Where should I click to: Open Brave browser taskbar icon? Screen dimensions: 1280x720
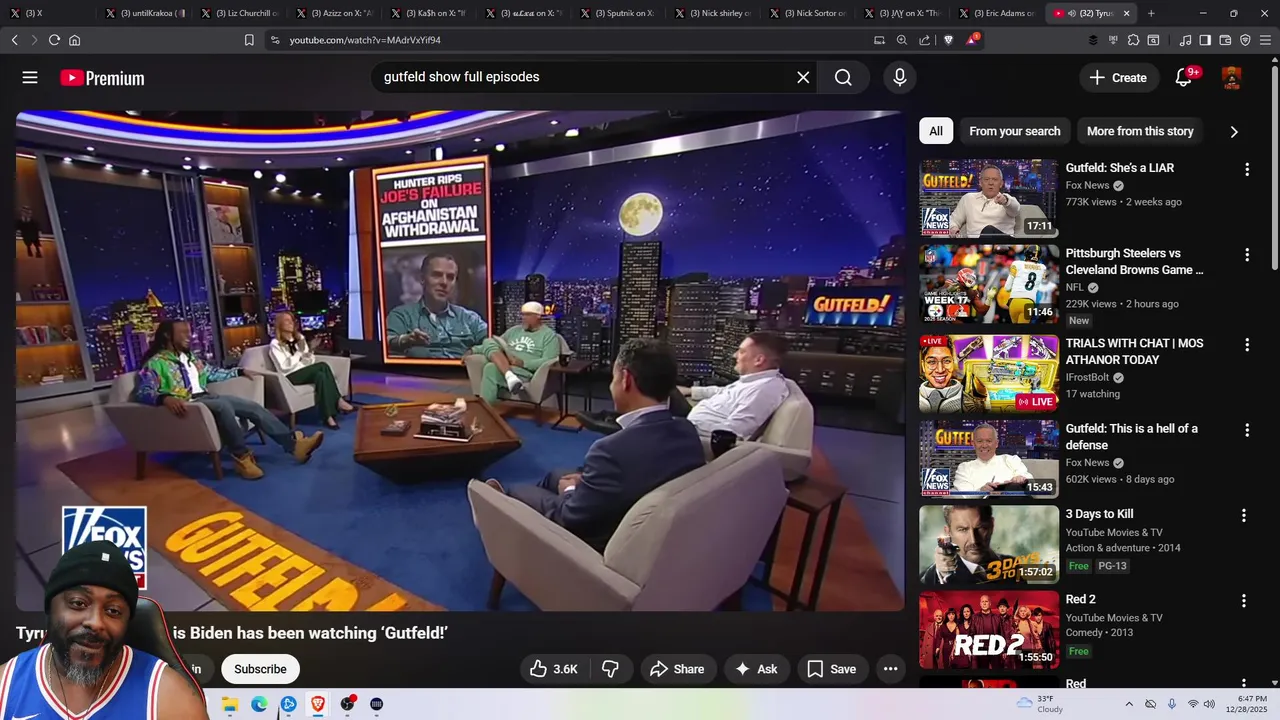click(318, 704)
